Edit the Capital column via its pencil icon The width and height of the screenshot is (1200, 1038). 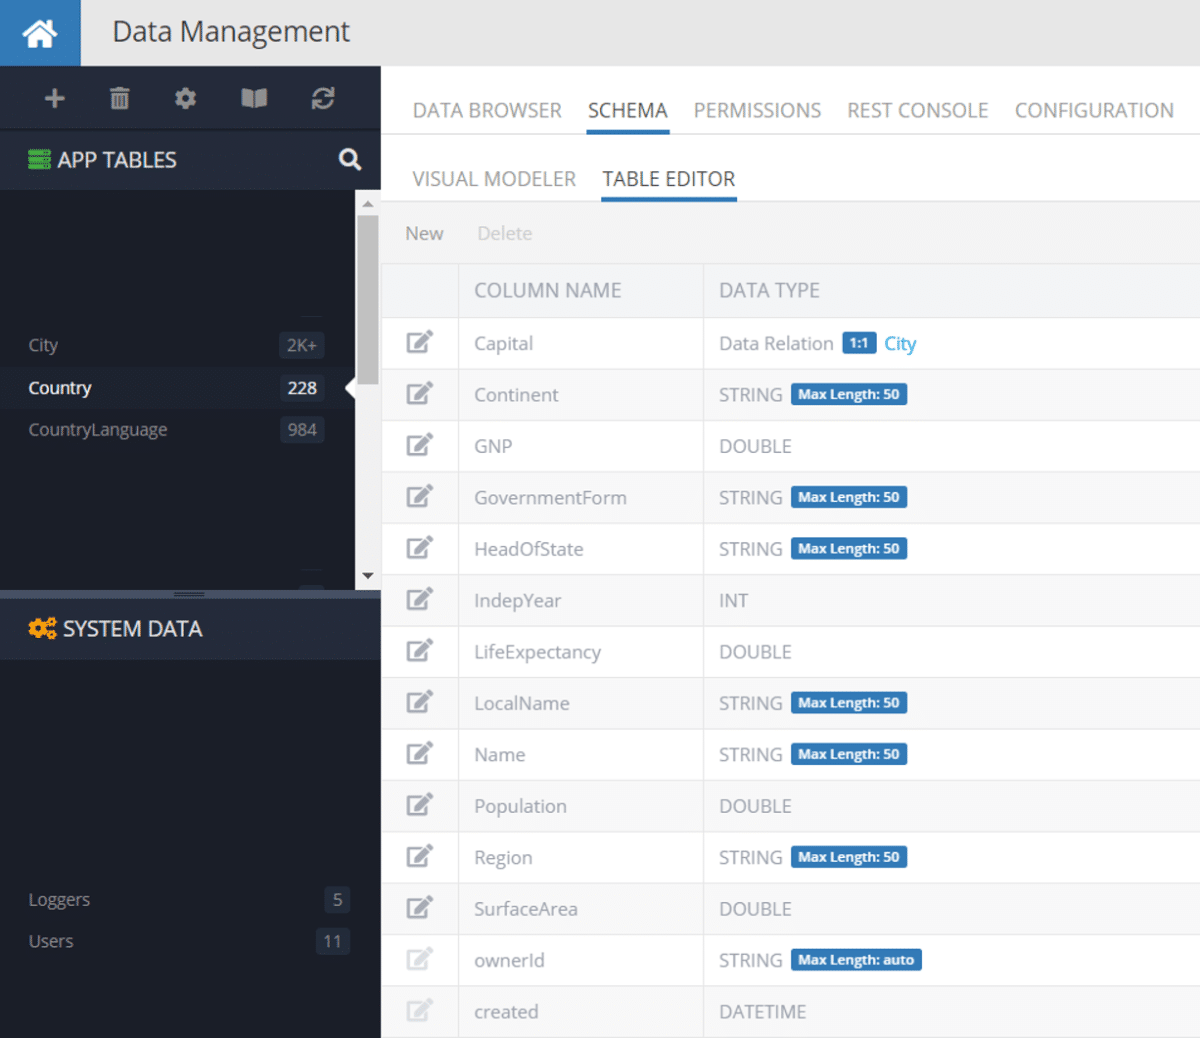pyautogui.click(x=419, y=343)
